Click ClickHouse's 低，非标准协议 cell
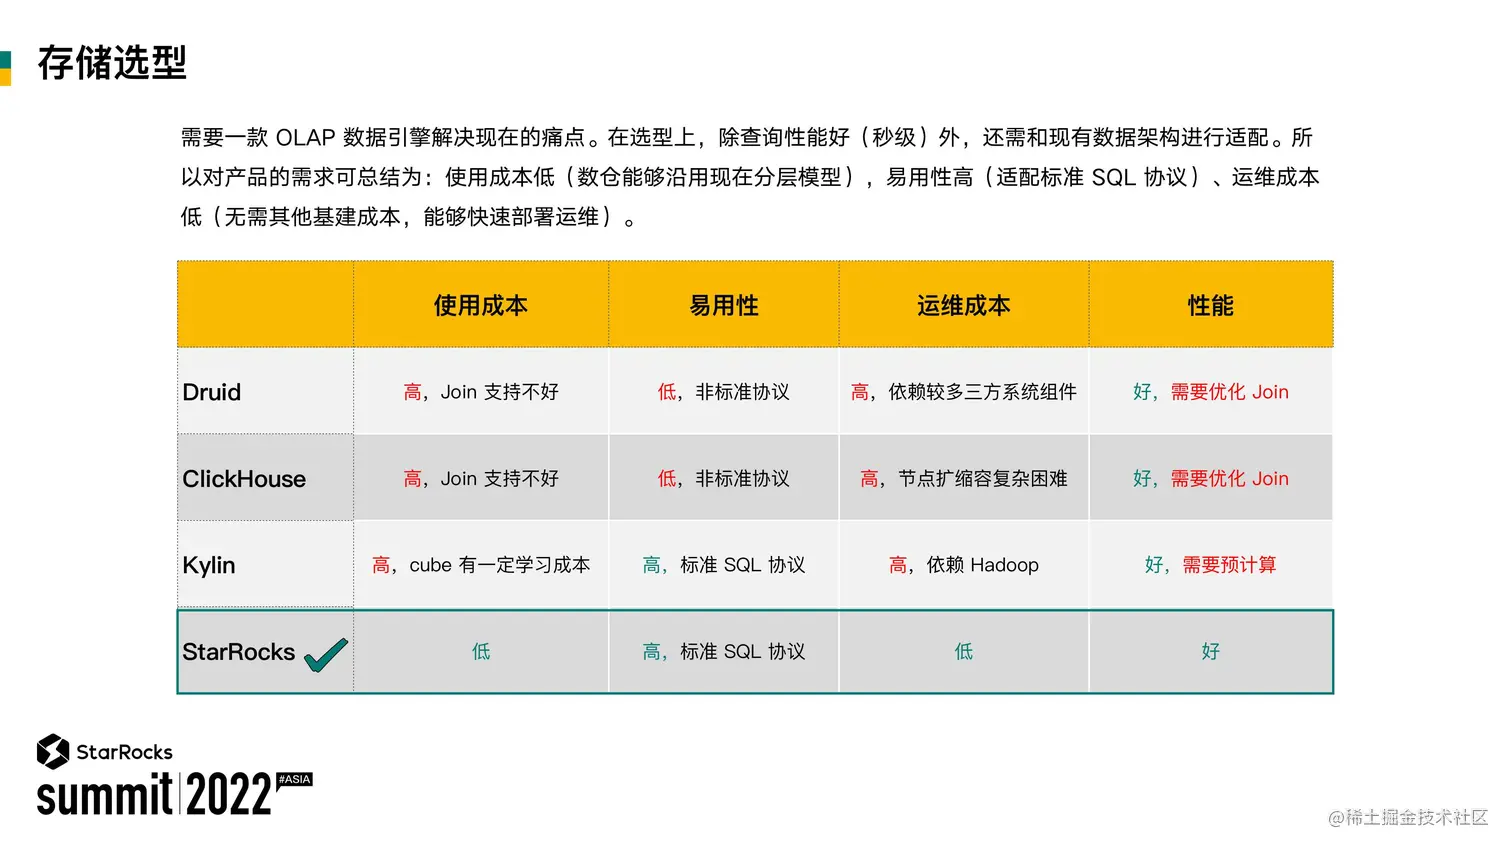 (724, 479)
